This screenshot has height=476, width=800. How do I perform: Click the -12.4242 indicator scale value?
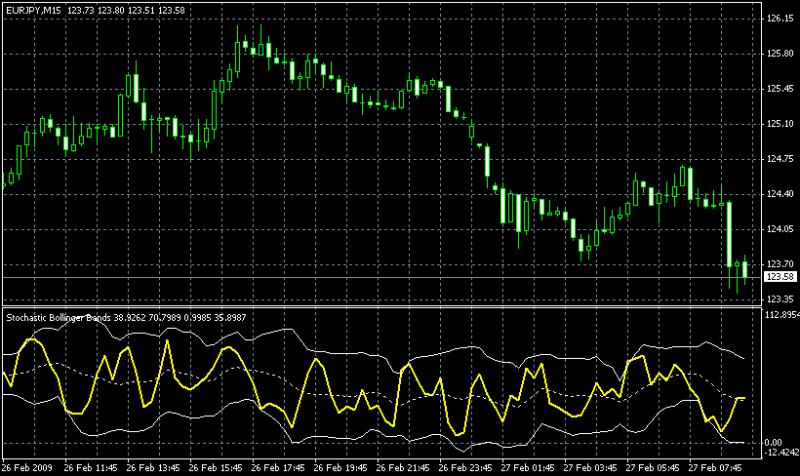[x=782, y=452]
